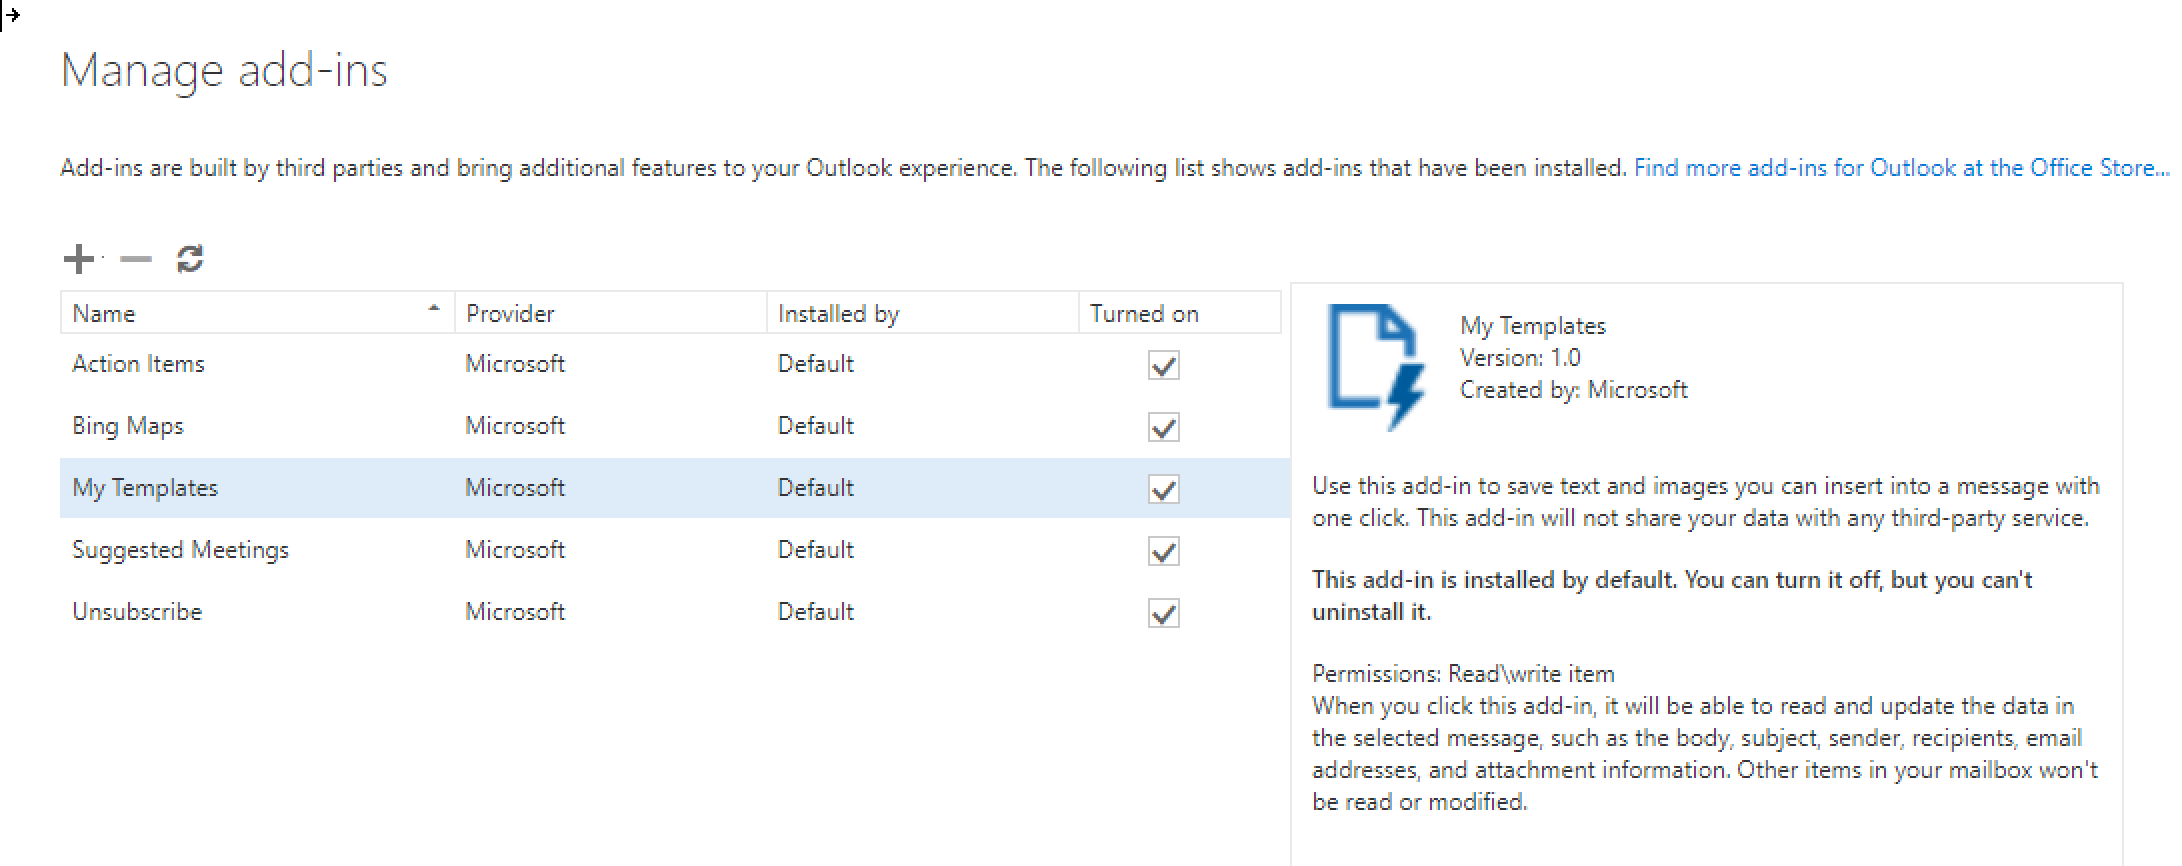Select the Bing Maps add-in row
Screen dimensions: 2182x866
[x=128, y=426]
